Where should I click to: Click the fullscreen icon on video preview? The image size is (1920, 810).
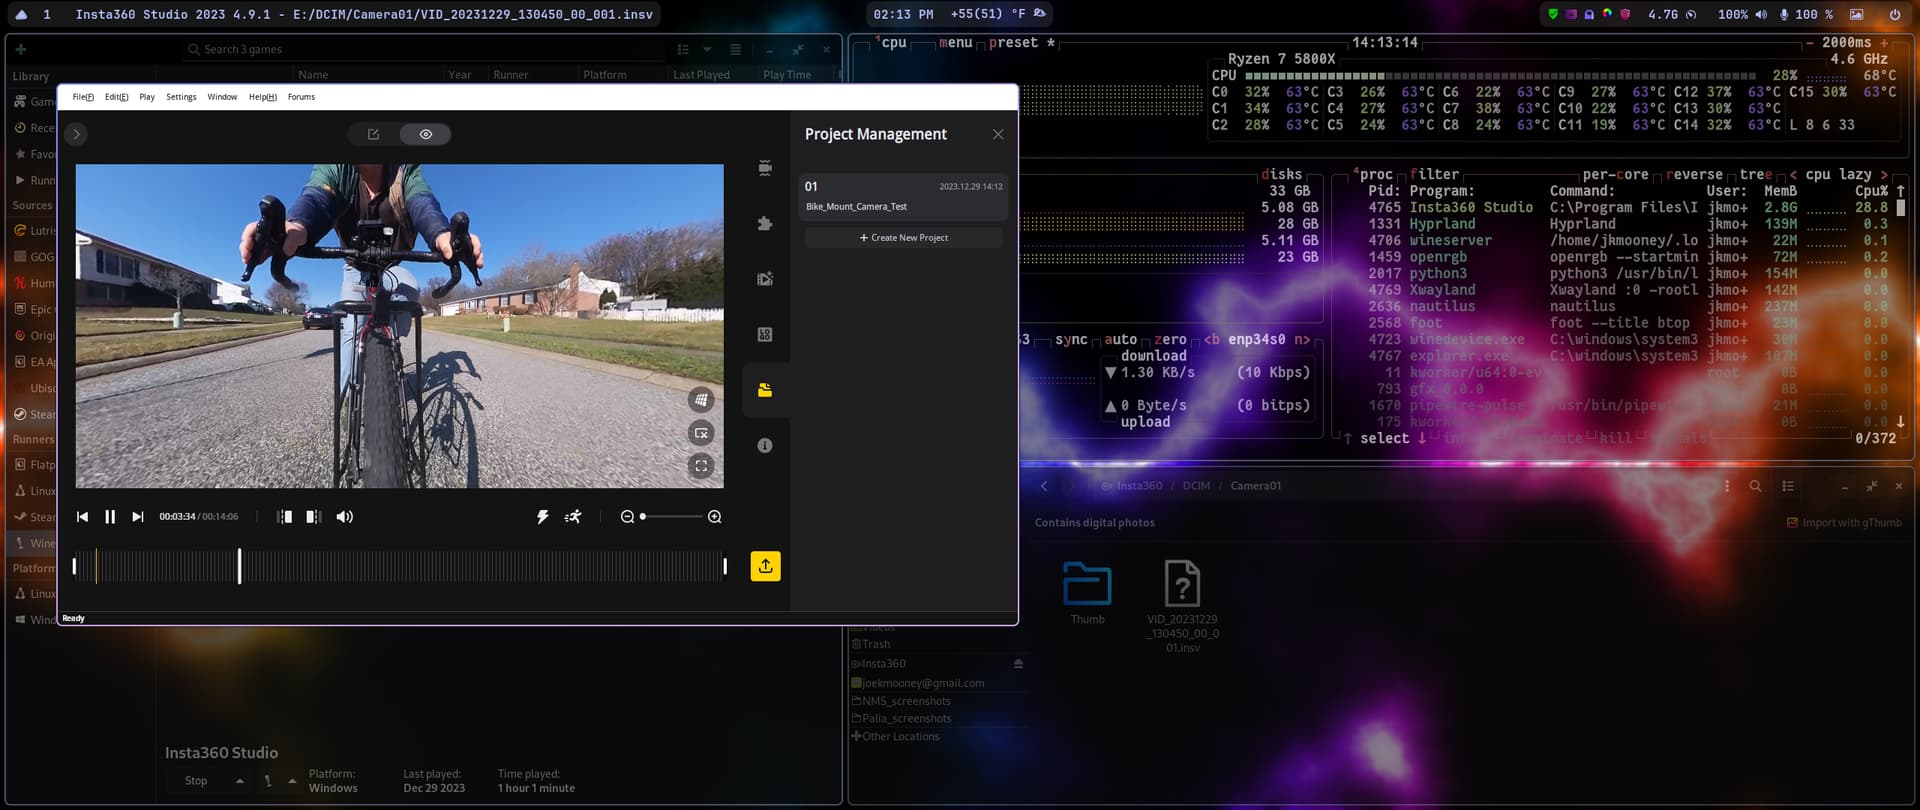coord(701,466)
